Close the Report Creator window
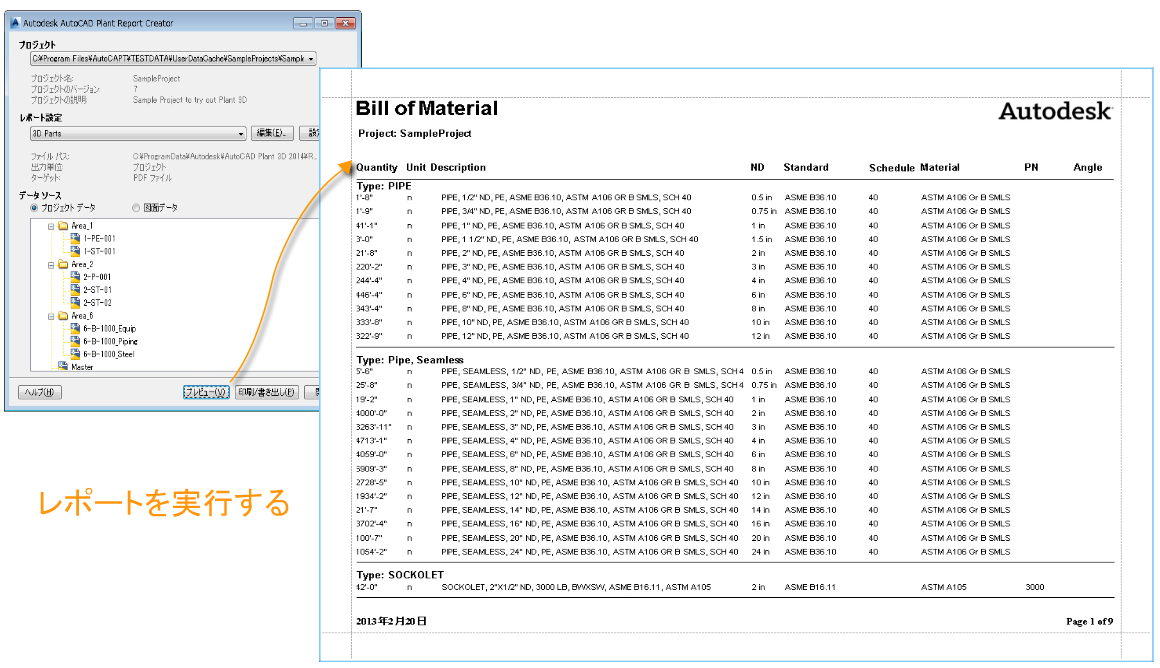 tap(345, 24)
